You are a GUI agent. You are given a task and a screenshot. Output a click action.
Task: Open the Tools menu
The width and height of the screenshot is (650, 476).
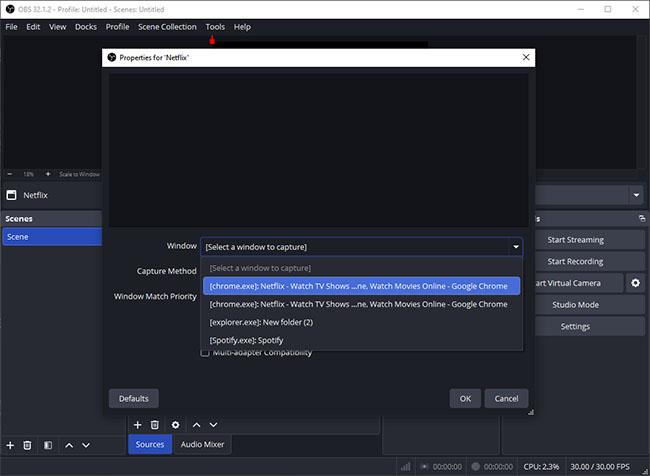click(x=215, y=27)
